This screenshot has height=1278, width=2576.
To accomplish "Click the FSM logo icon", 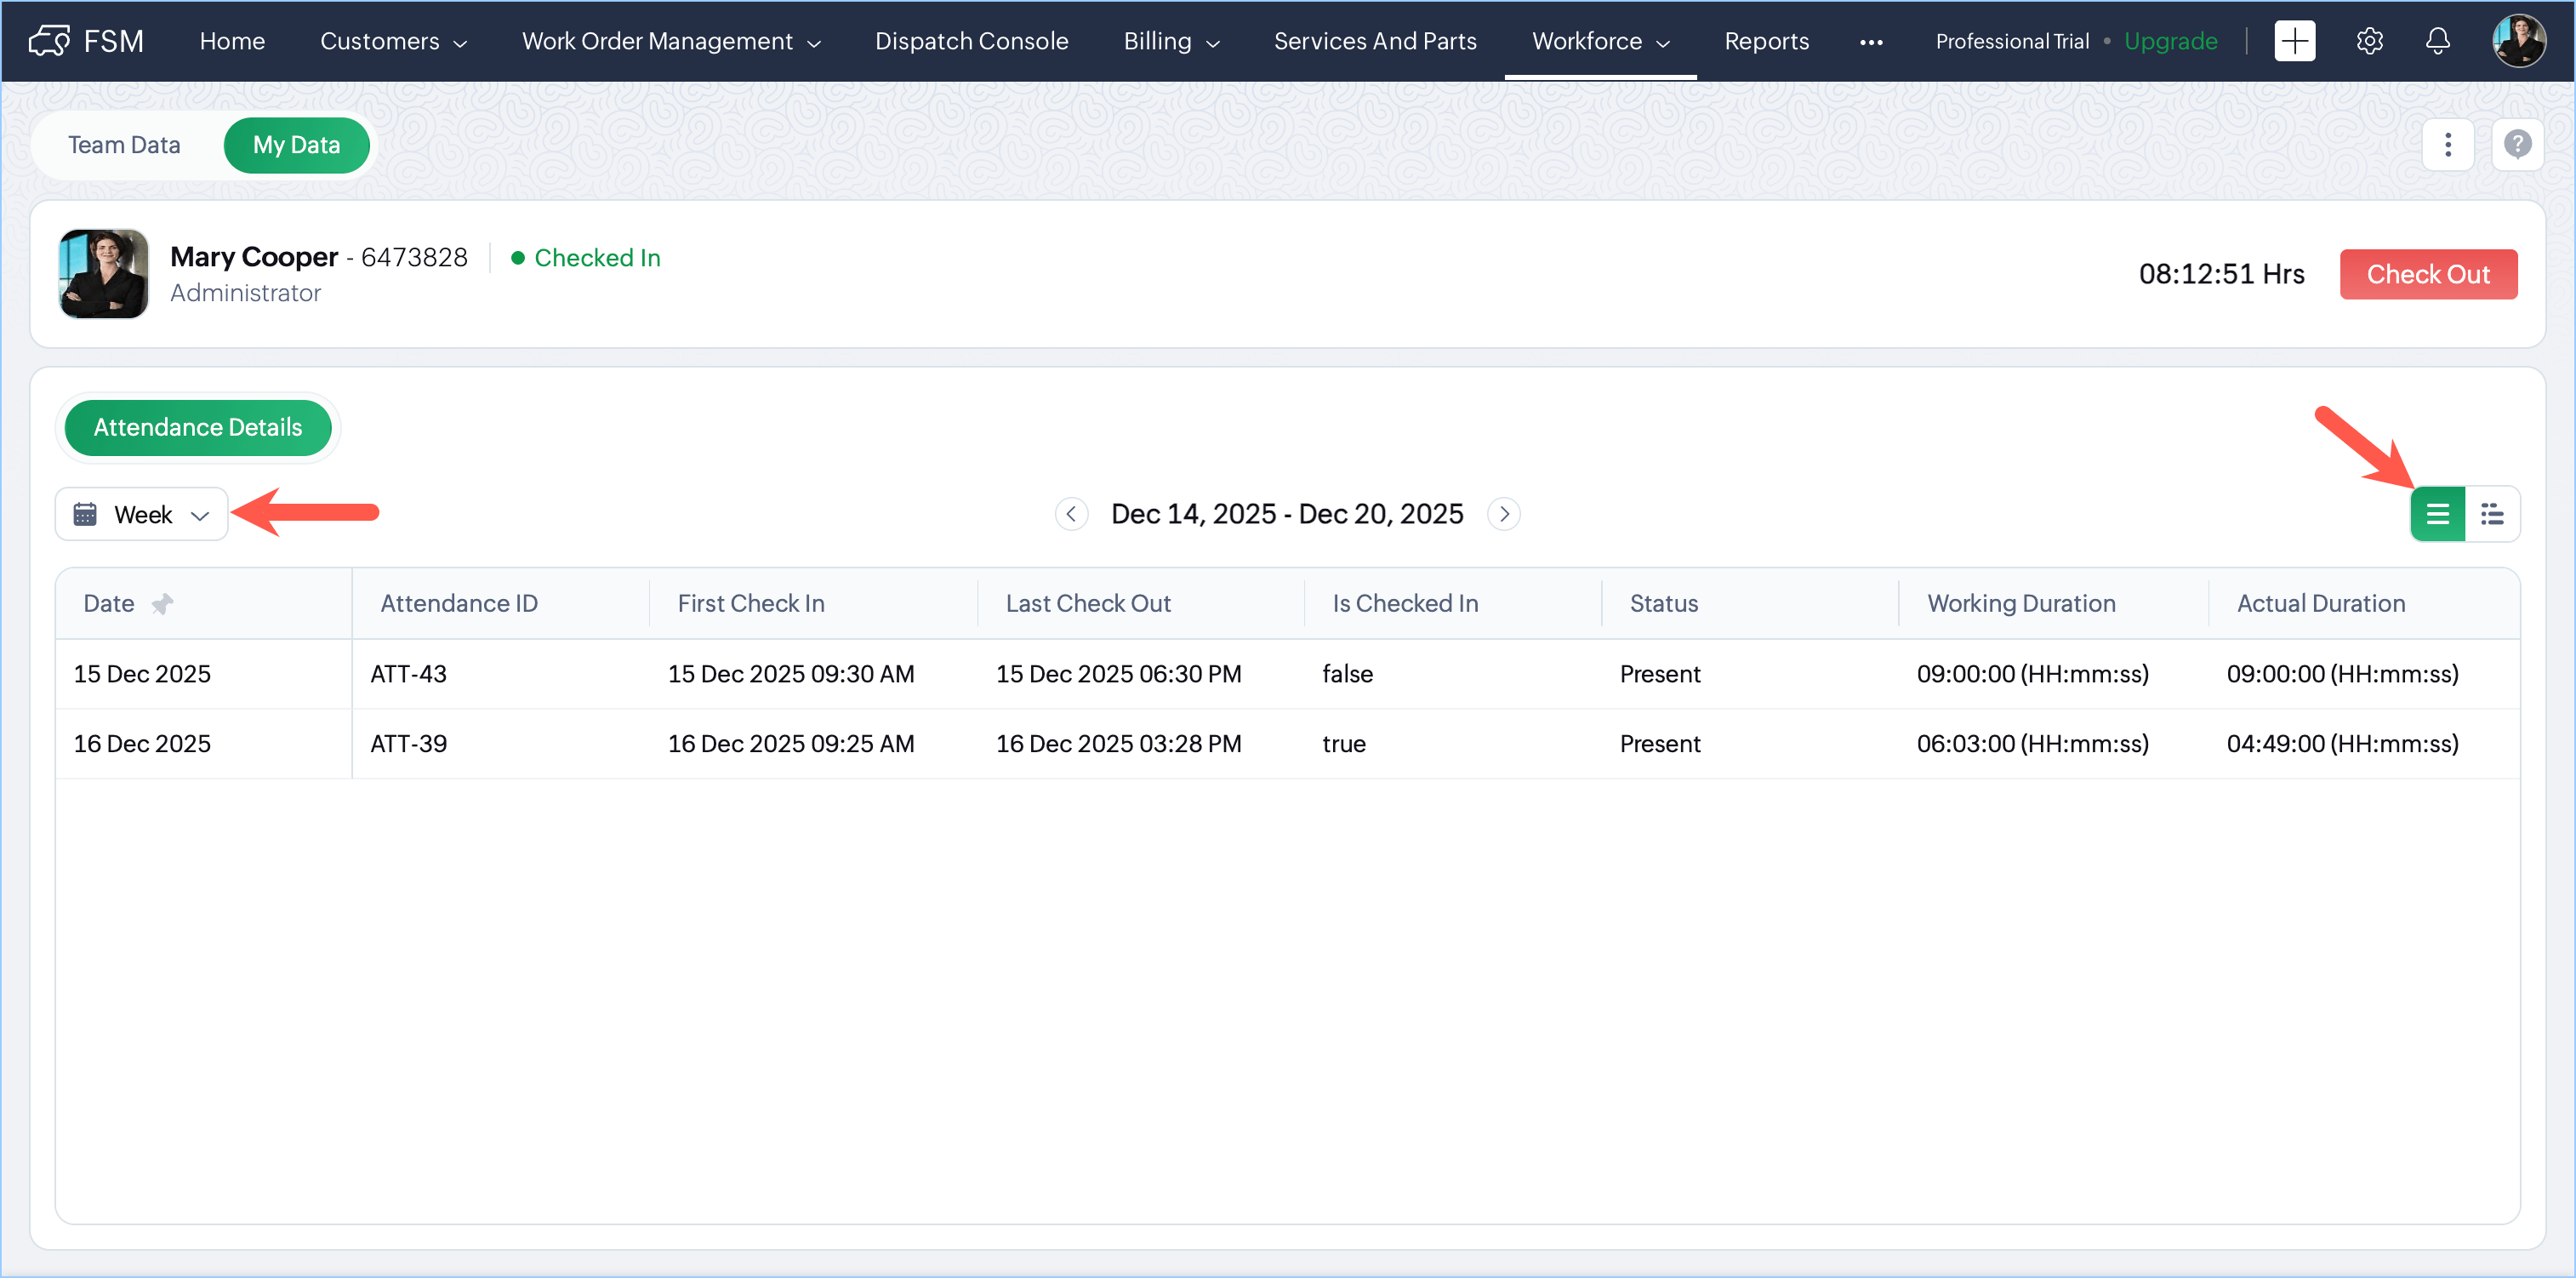I will point(49,41).
